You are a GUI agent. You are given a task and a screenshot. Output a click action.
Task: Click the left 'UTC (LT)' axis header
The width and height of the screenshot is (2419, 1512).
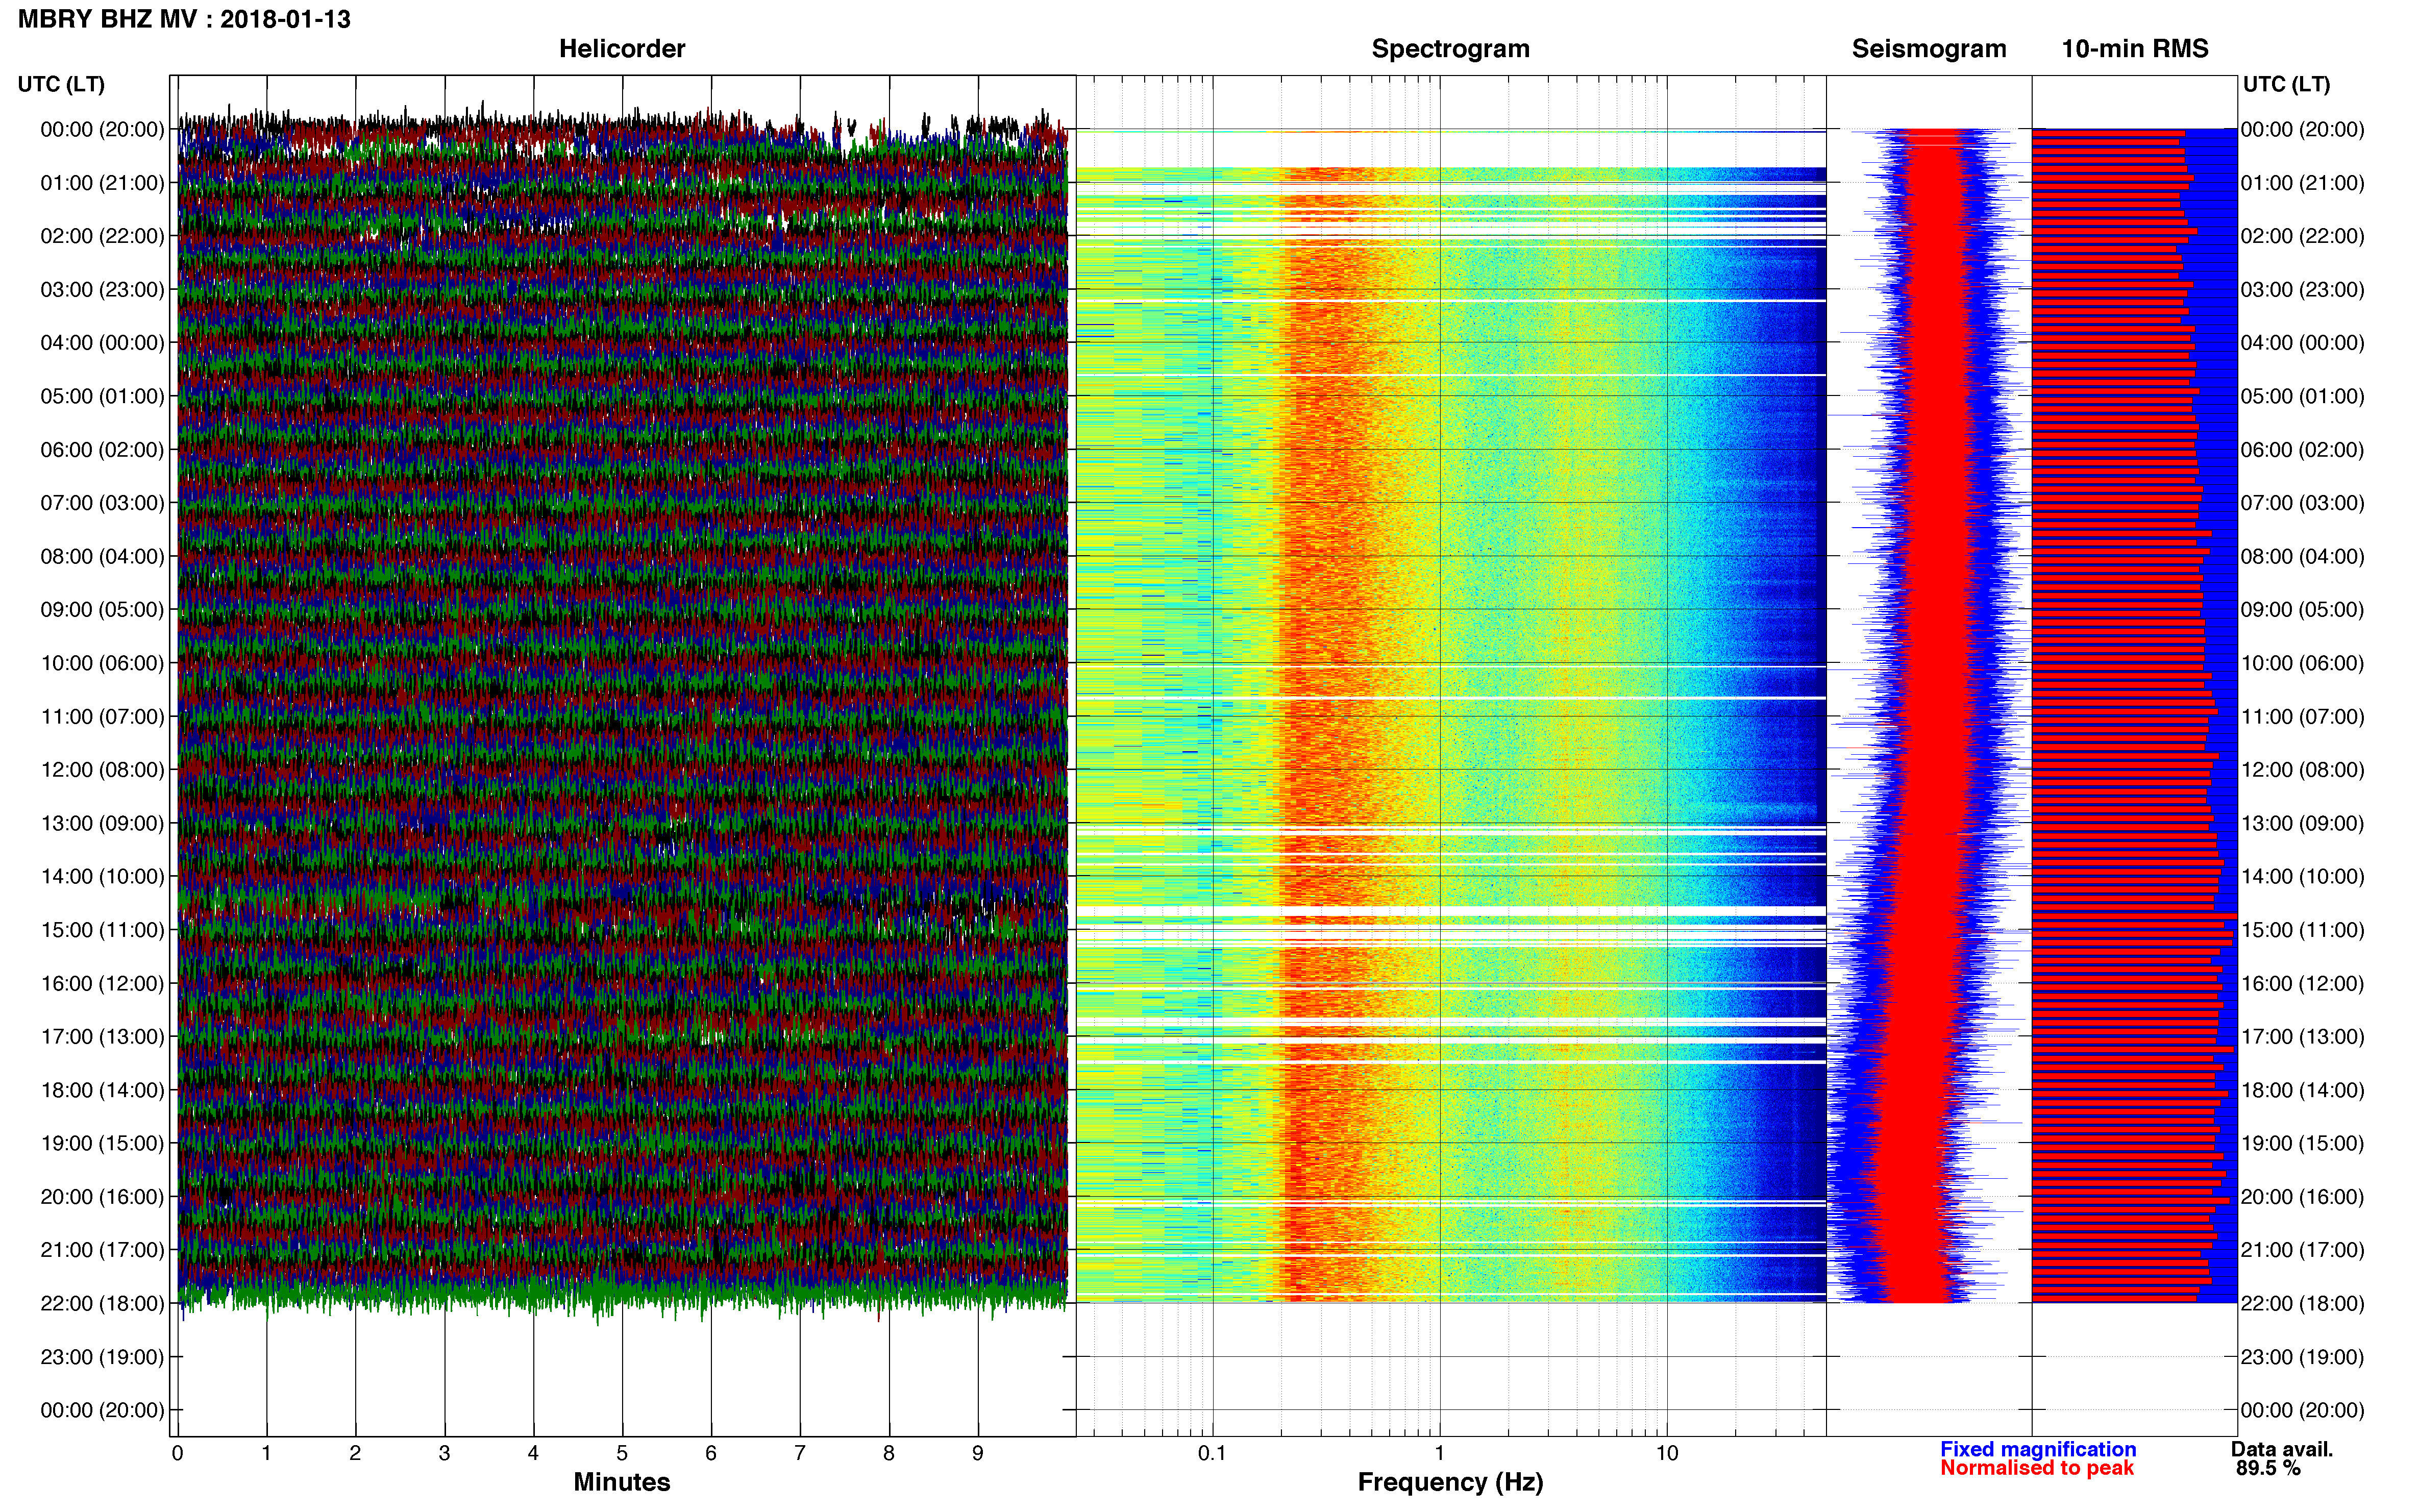coord(61,84)
